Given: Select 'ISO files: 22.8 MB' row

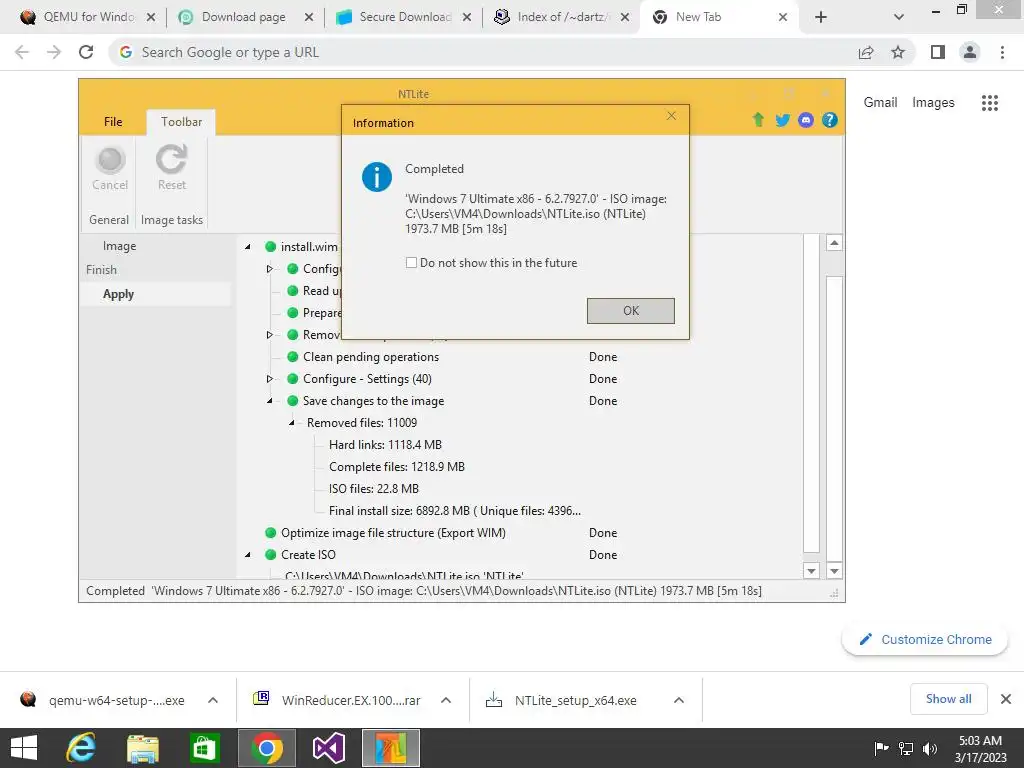Looking at the screenshot, I should [374, 488].
